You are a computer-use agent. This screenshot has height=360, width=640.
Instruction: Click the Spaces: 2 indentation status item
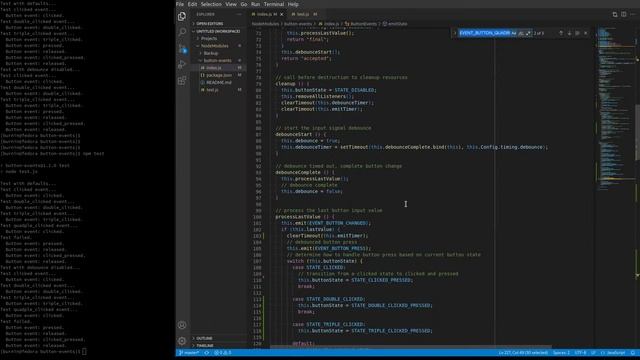tap(561, 353)
